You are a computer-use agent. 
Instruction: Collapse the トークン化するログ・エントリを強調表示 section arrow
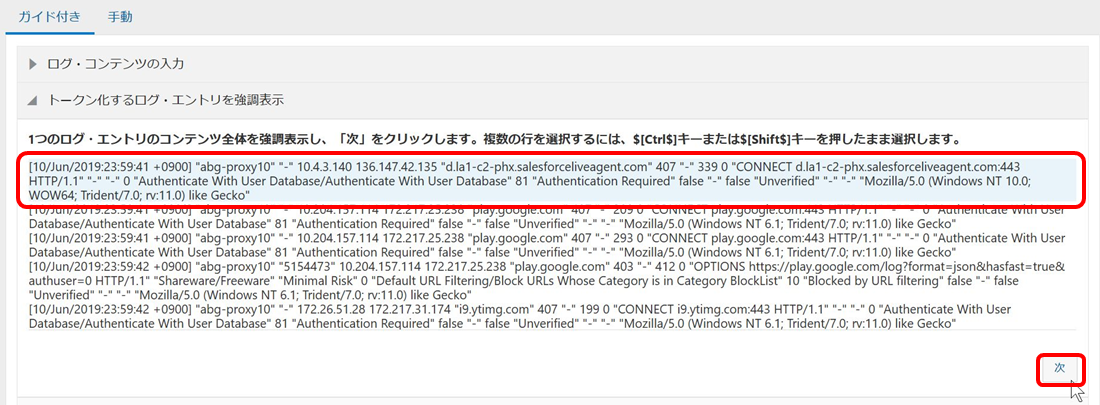tap(32, 100)
